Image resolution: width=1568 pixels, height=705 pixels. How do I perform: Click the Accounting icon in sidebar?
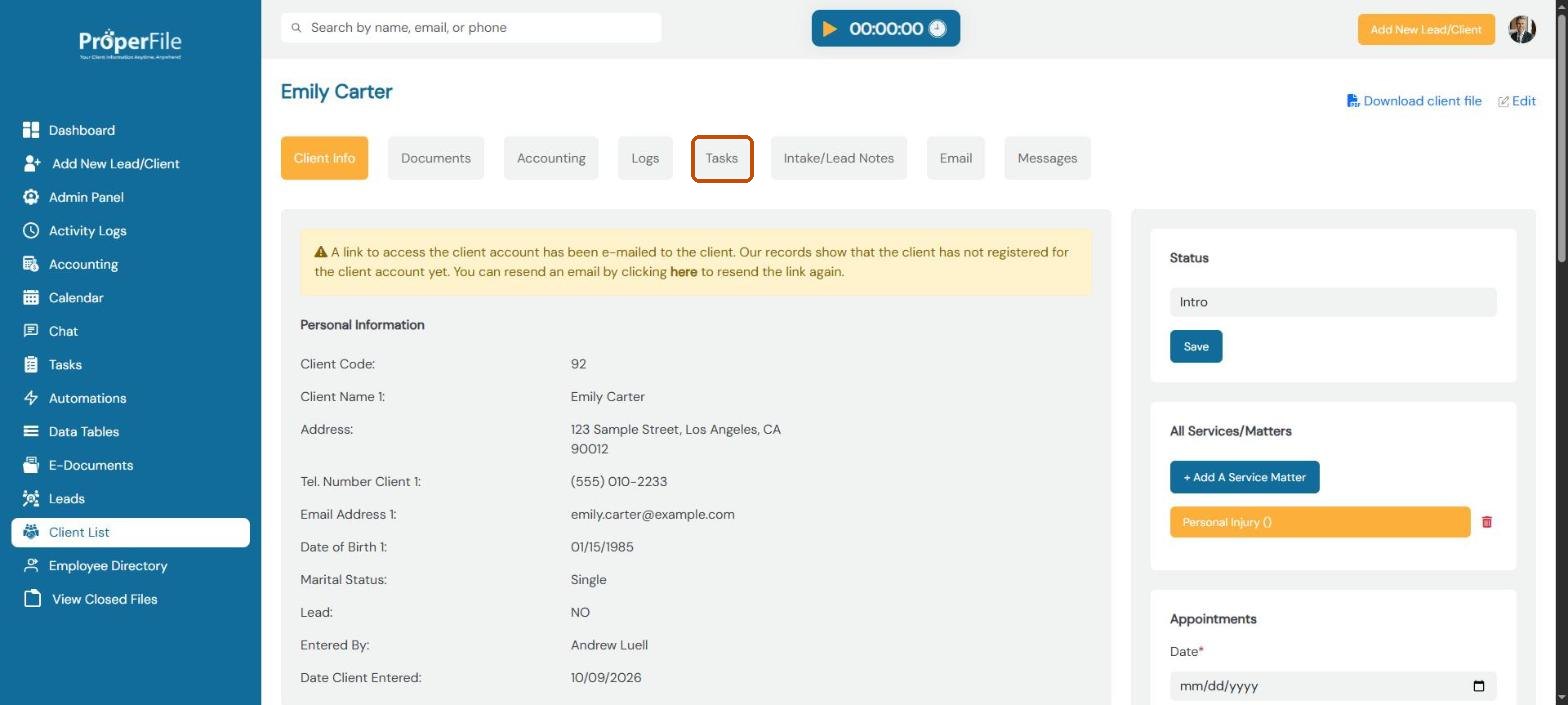click(x=31, y=264)
